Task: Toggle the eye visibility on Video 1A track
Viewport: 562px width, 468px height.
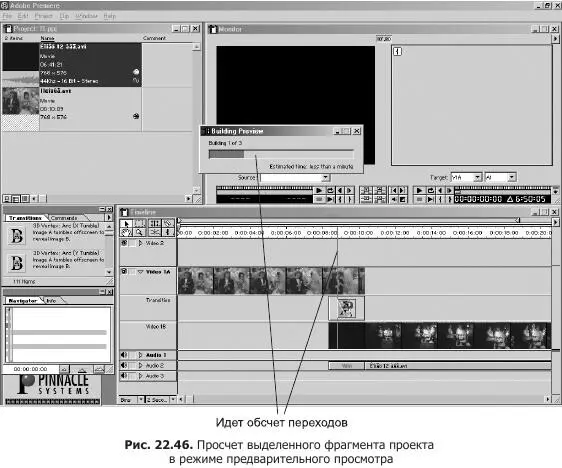Action: 124,271
